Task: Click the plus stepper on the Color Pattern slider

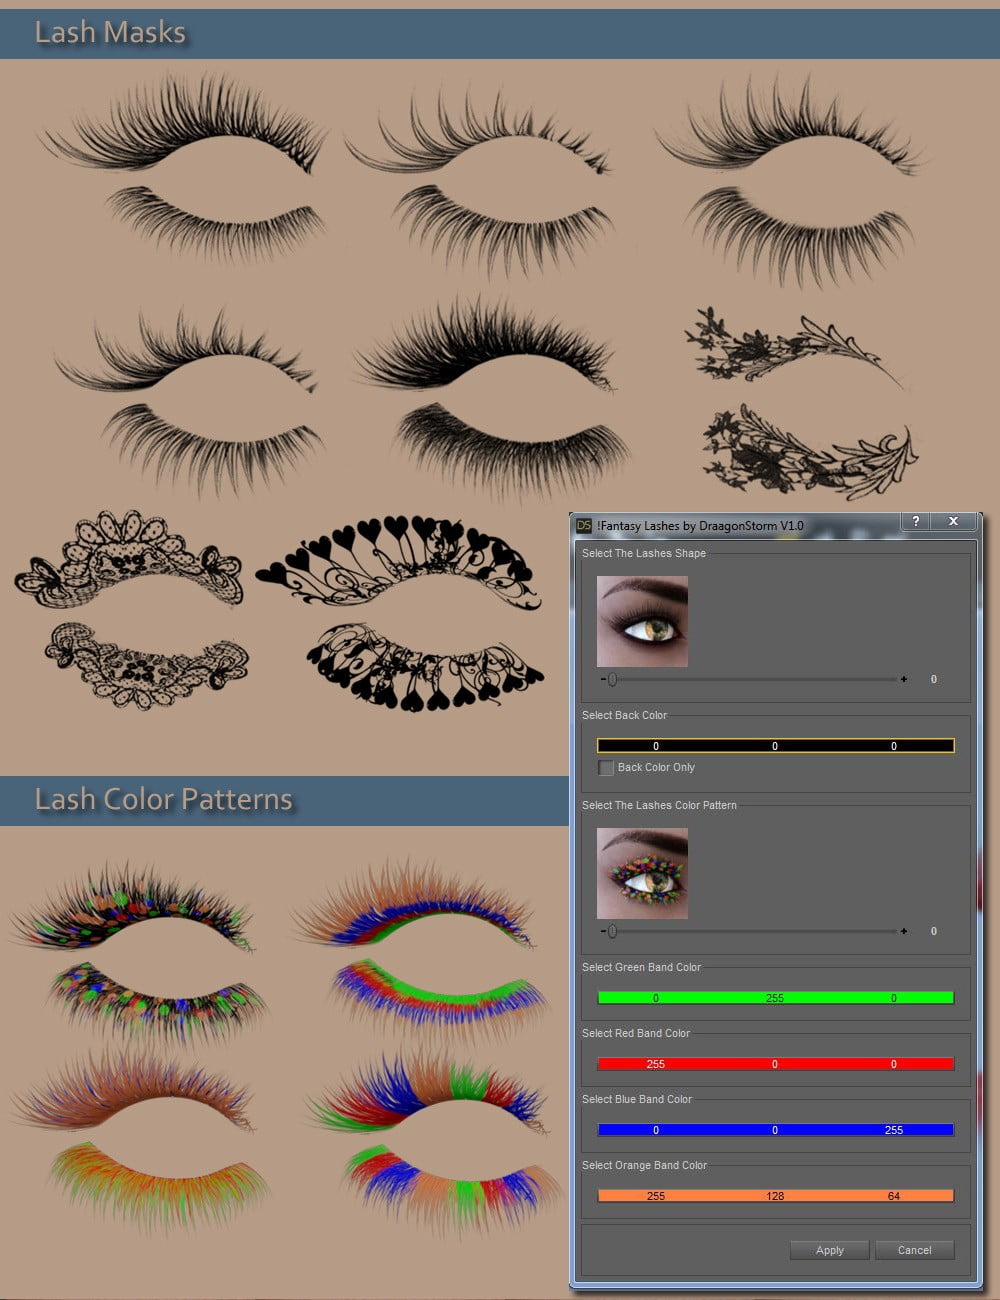Action: click(904, 931)
